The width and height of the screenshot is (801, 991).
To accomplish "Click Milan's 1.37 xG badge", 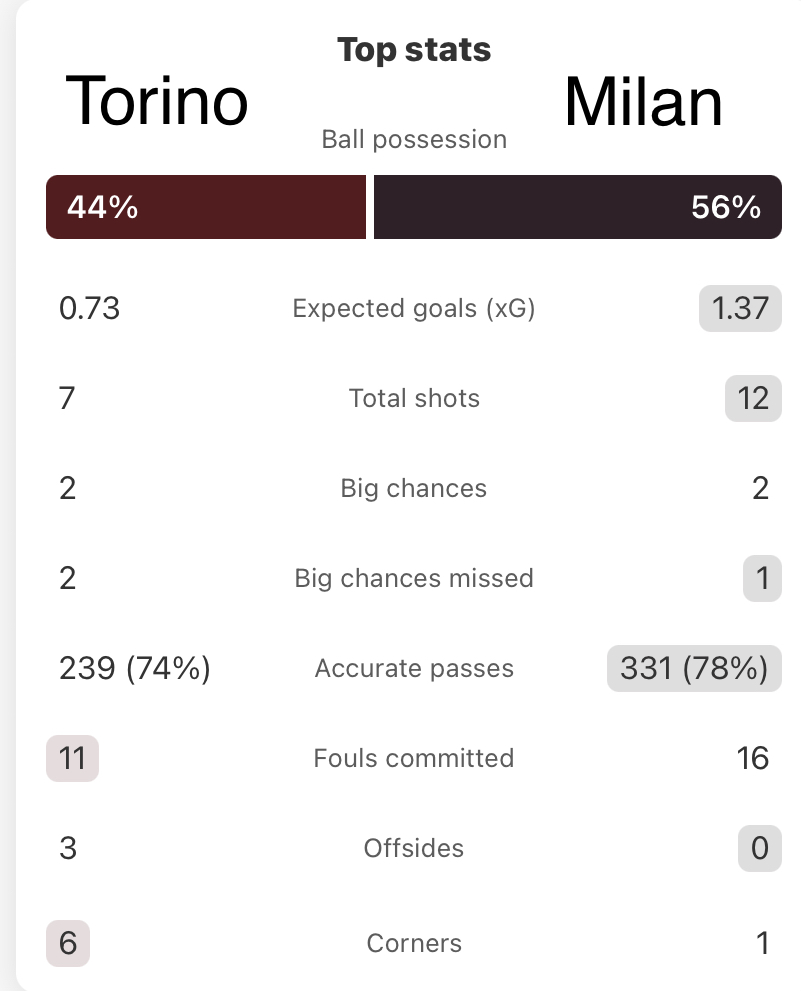I will click(x=740, y=308).
